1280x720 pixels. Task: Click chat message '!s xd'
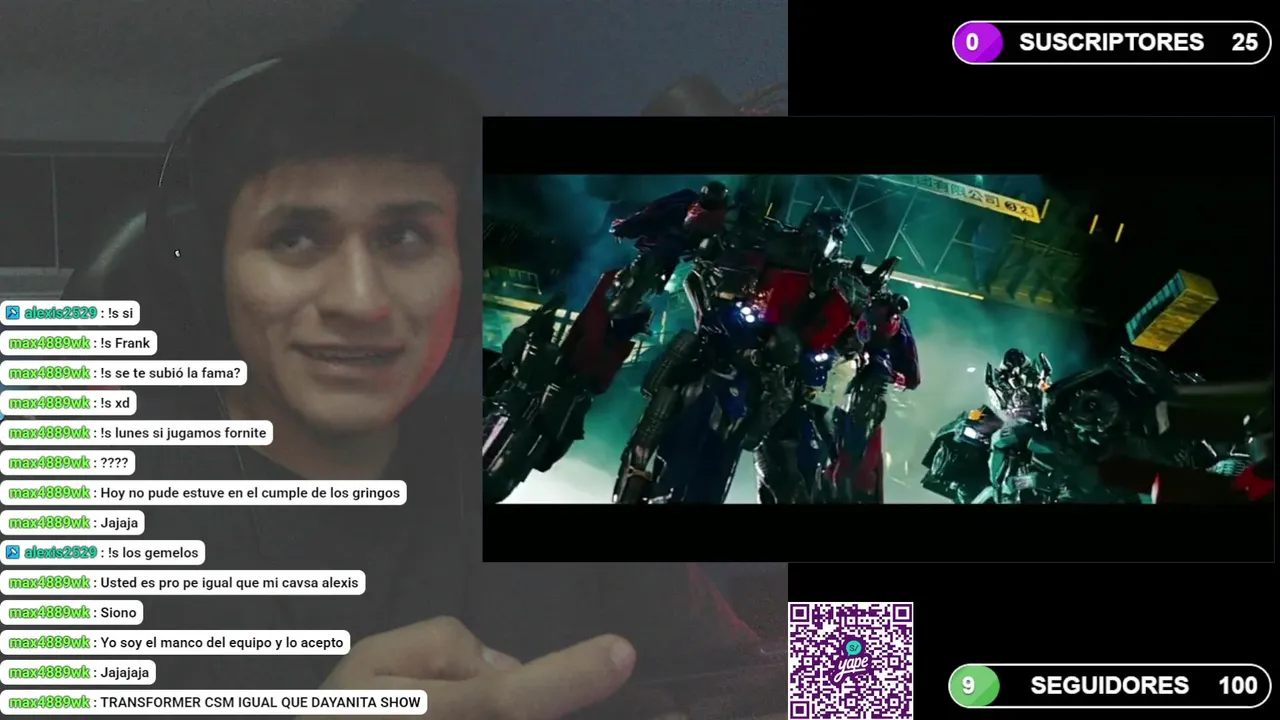tap(69, 403)
